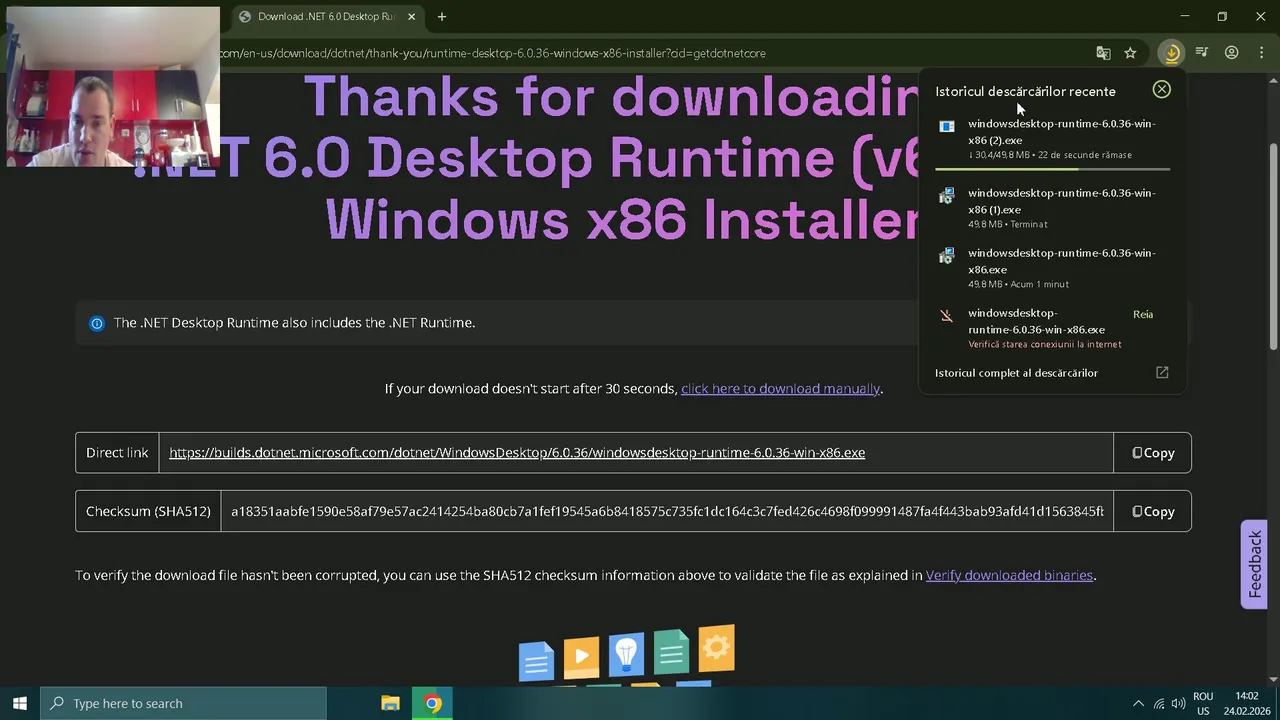This screenshot has height=720, width=1280.
Task: Close the recent downloads history popup
Action: 1161,89
